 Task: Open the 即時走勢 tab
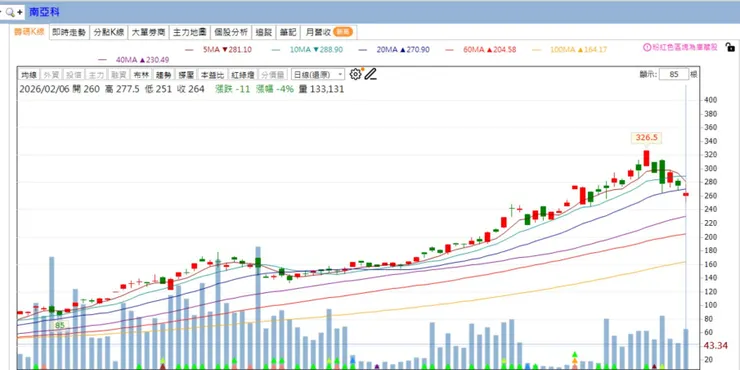(x=69, y=33)
